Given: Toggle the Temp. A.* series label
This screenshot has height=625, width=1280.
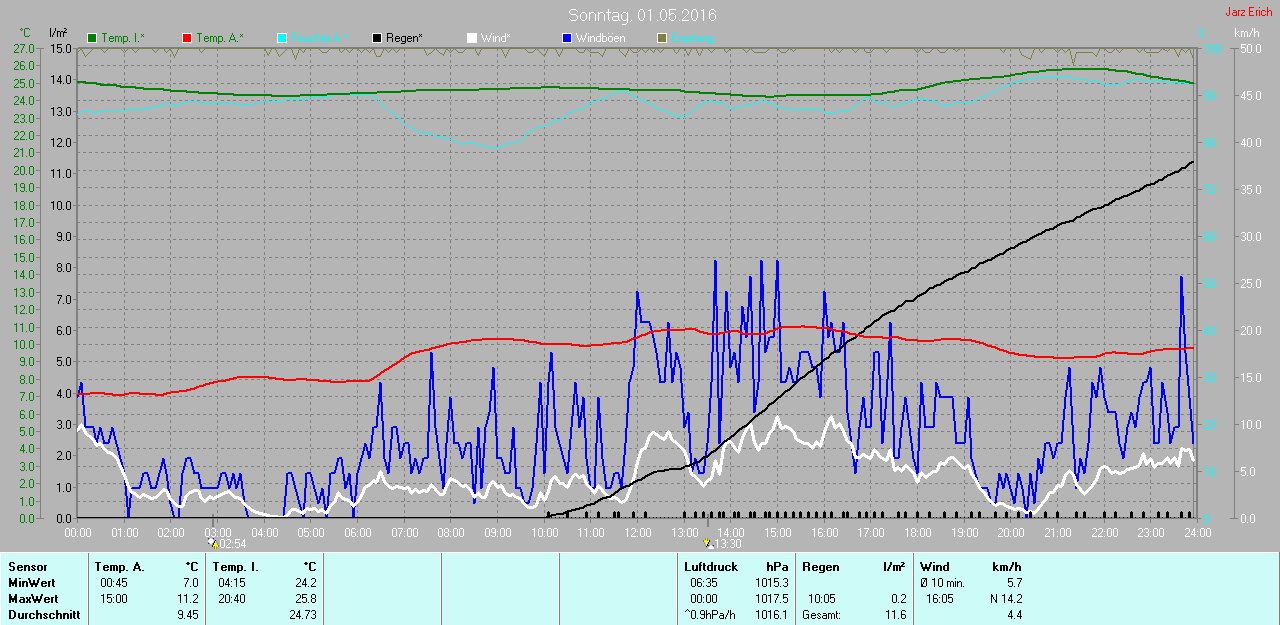Looking at the screenshot, I should pyautogui.click(x=220, y=38).
